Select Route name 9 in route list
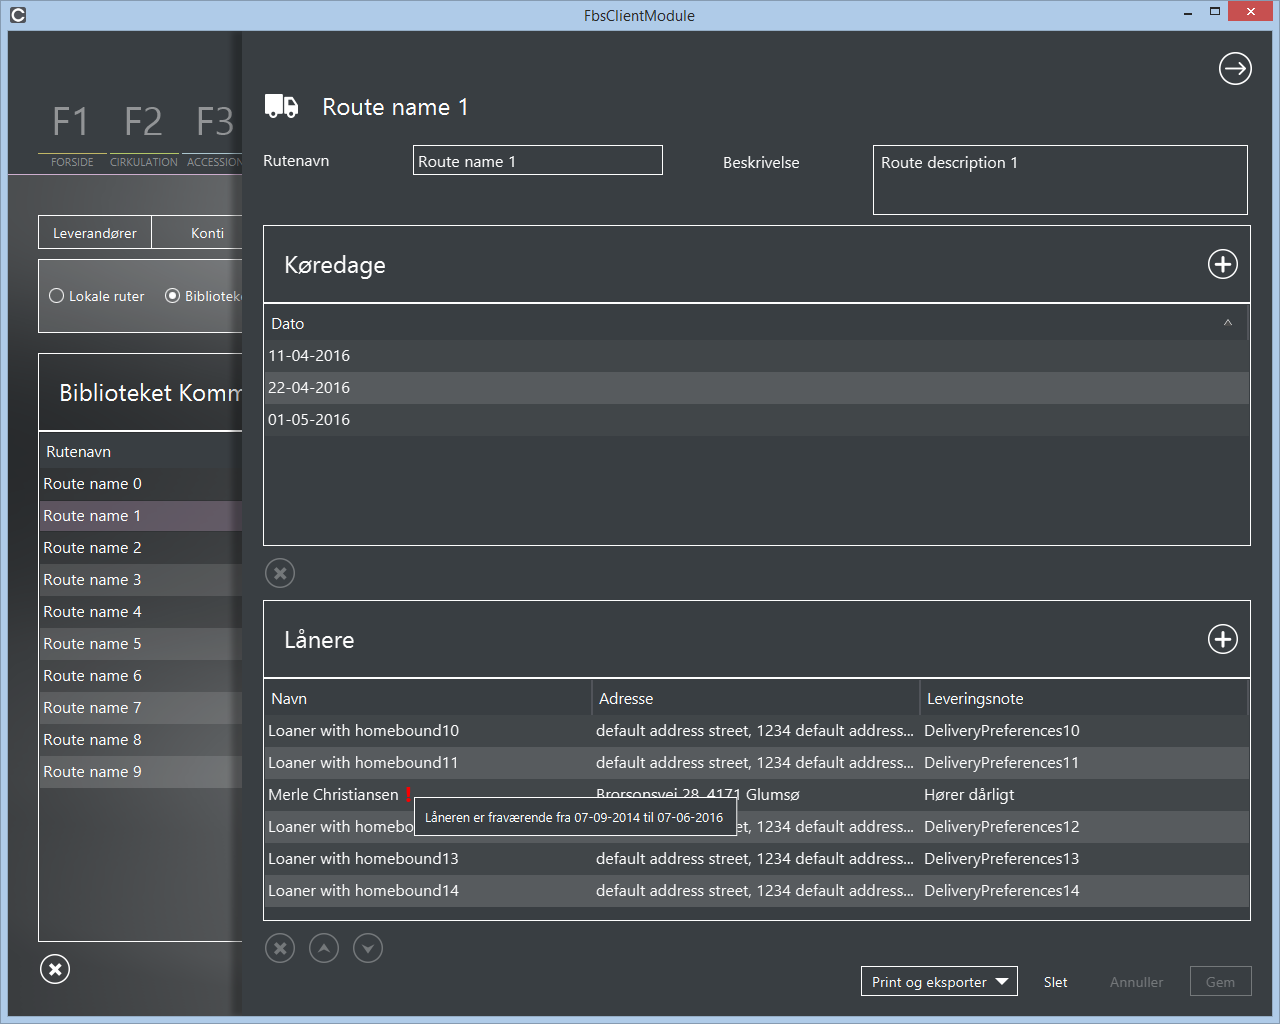Viewport: 1280px width, 1024px height. 141,771
